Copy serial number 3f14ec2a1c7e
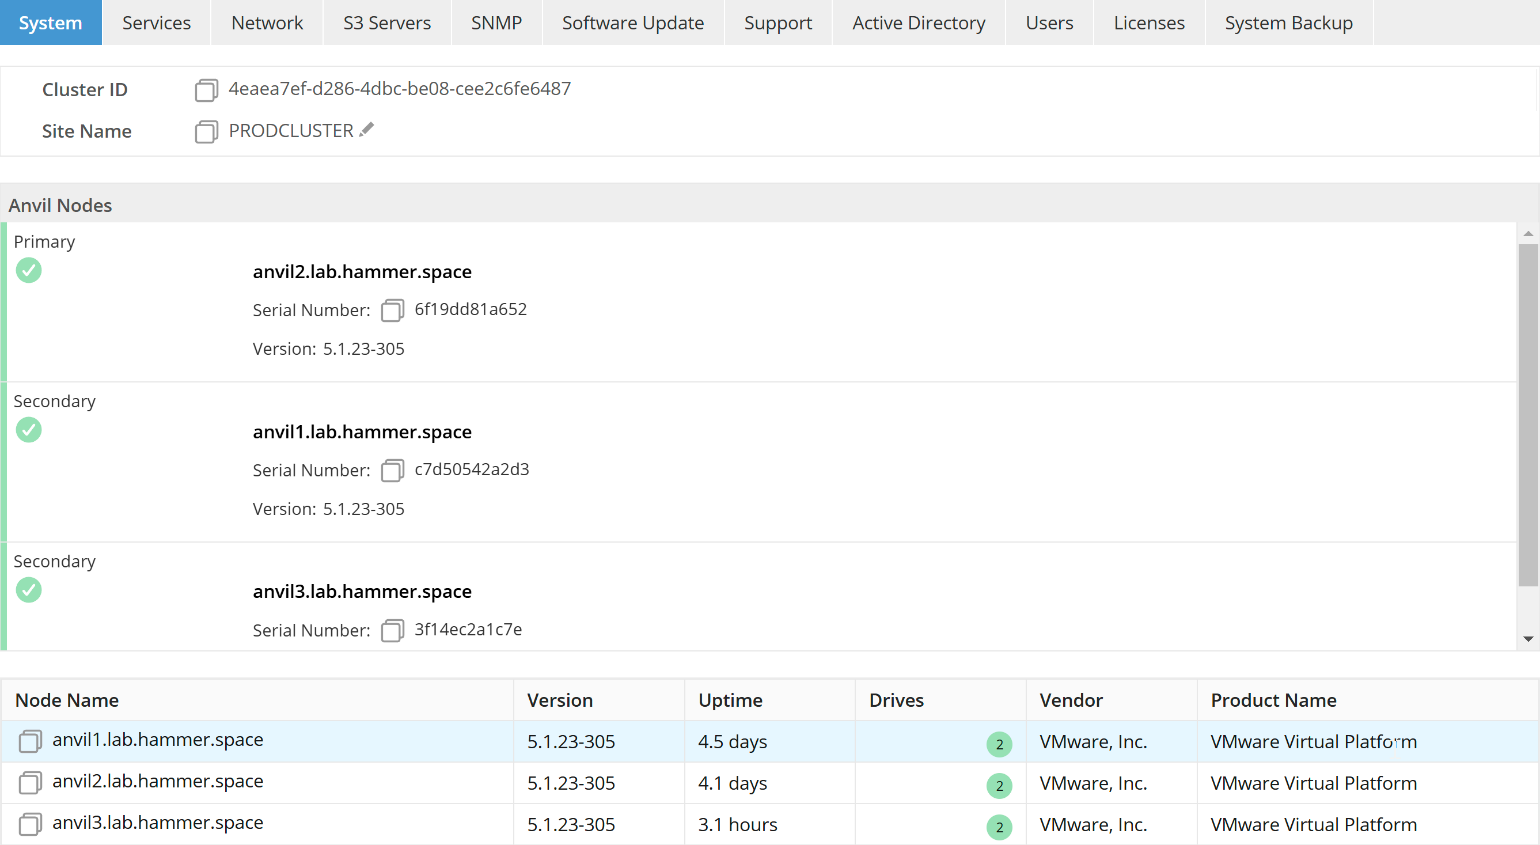 click(x=392, y=631)
